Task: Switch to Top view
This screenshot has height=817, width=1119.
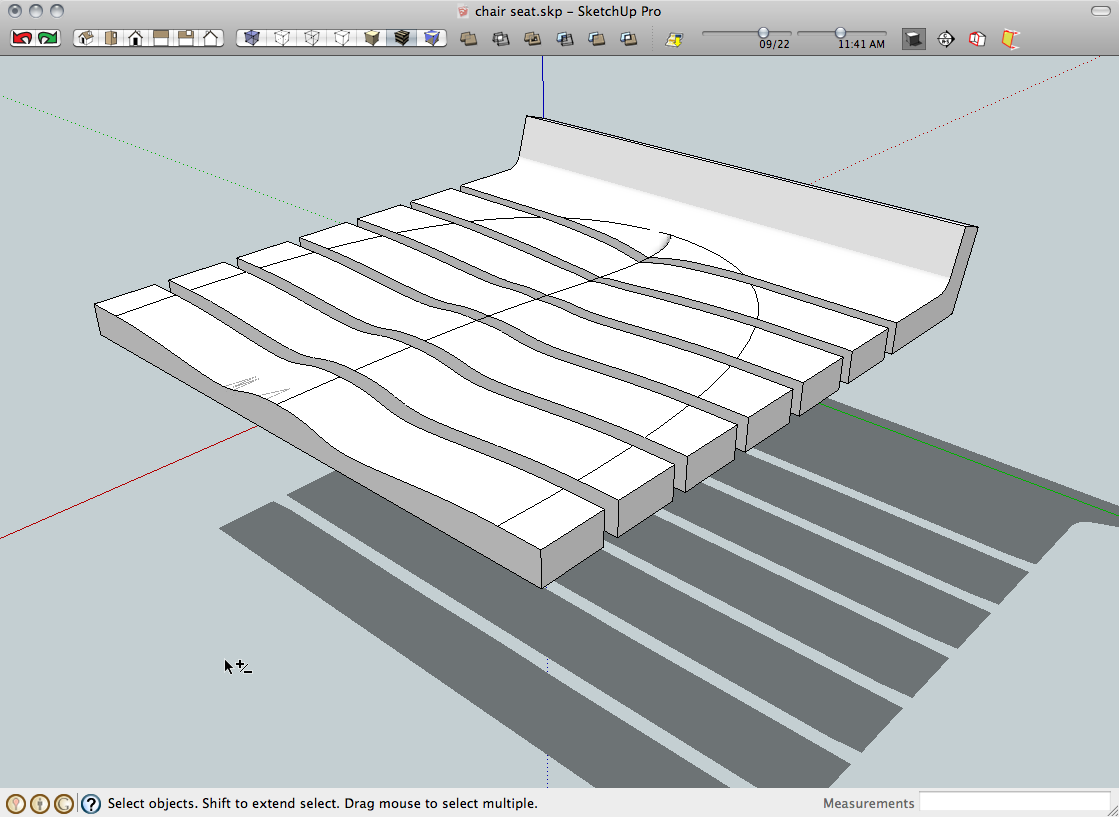Action: (110, 38)
